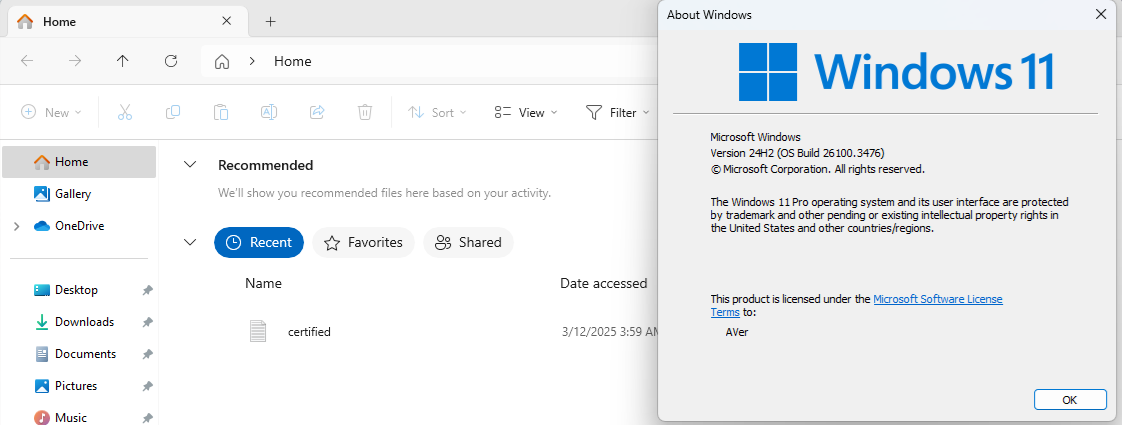Click the pin icon next to Pictures

pos(147,386)
